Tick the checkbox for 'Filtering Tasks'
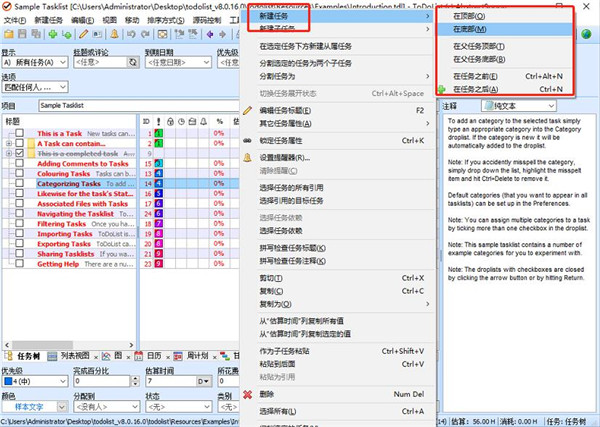600x427 pixels. coord(20,225)
